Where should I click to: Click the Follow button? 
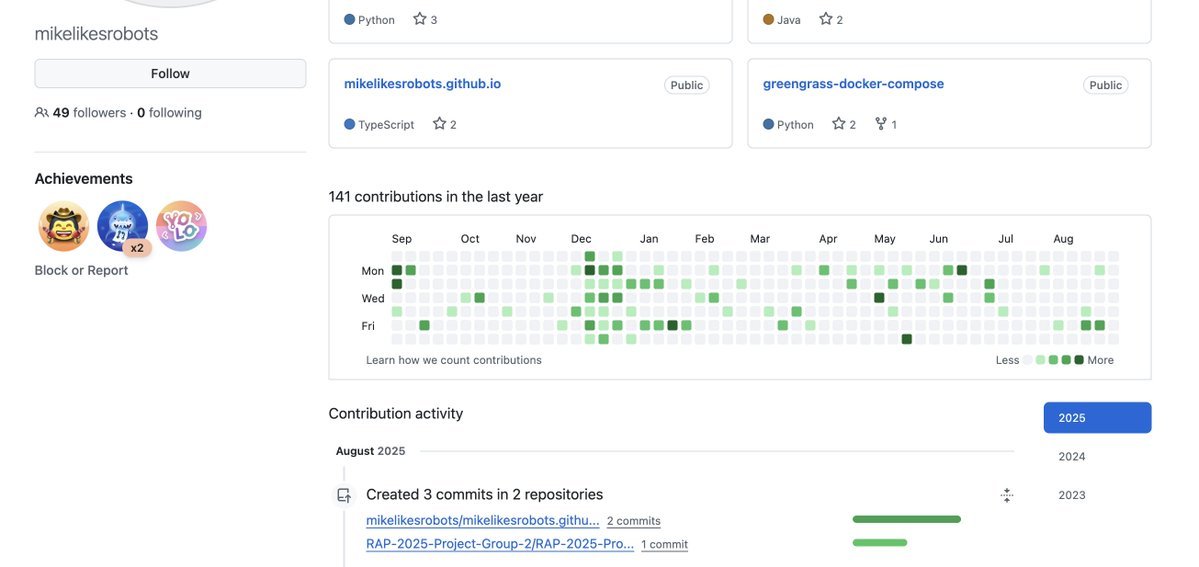[170, 73]
